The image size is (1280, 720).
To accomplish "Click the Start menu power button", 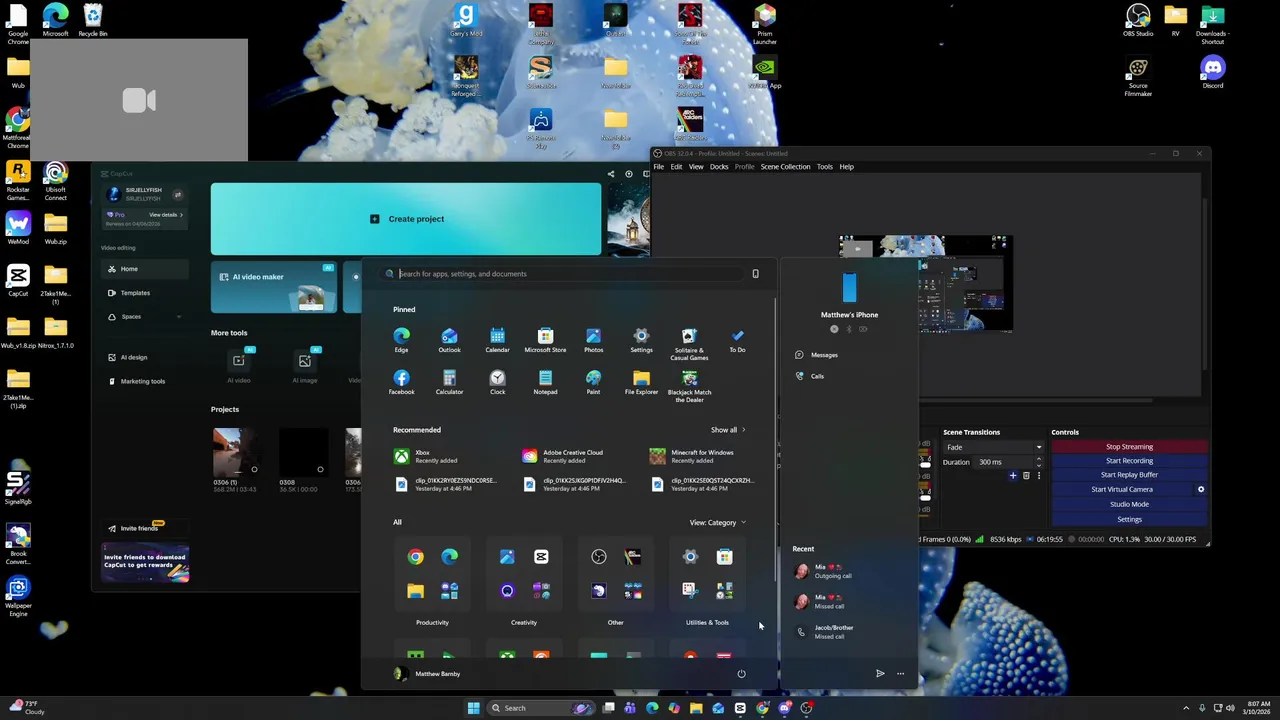I will pos(741,674).
